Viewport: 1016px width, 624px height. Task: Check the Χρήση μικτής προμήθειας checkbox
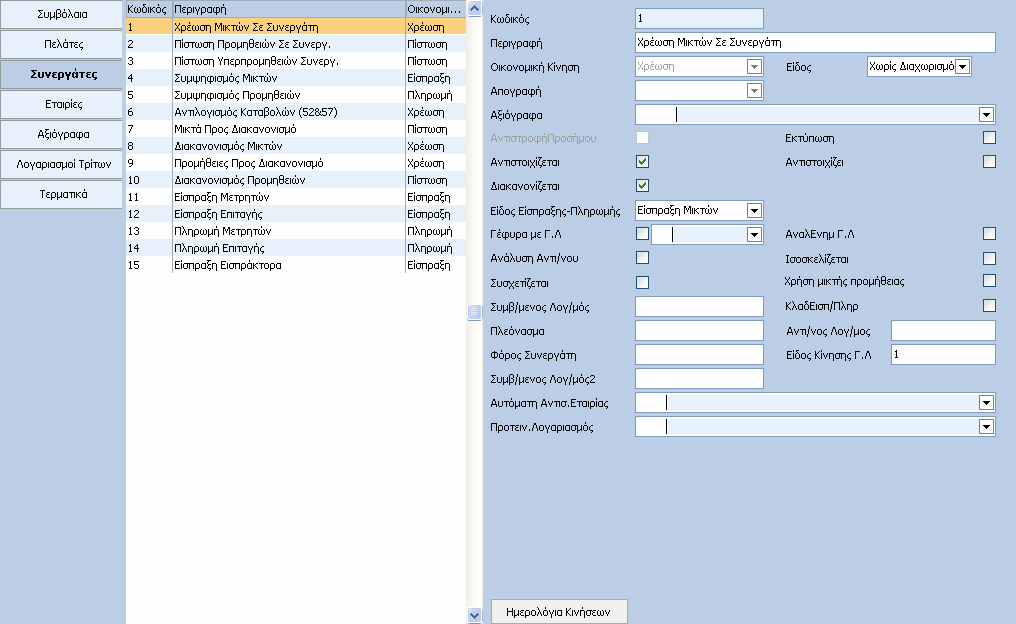pos(989,281)
